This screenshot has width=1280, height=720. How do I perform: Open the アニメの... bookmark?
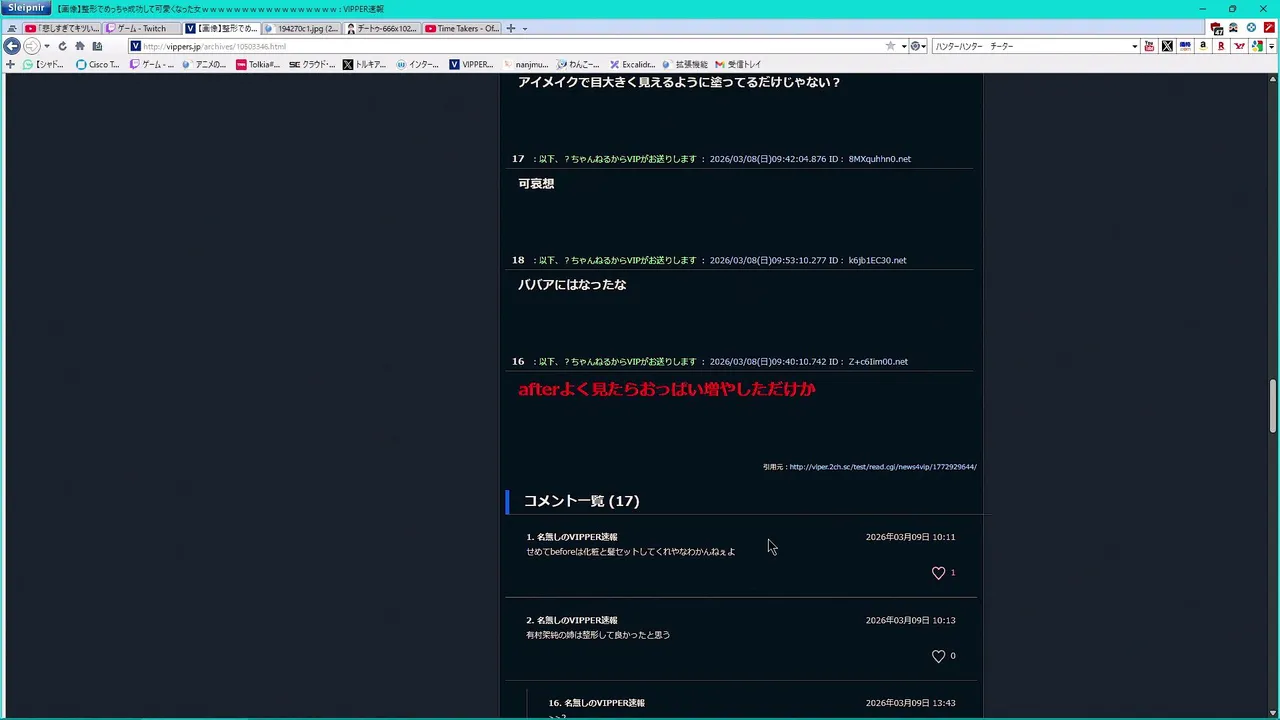click(205, 64)
